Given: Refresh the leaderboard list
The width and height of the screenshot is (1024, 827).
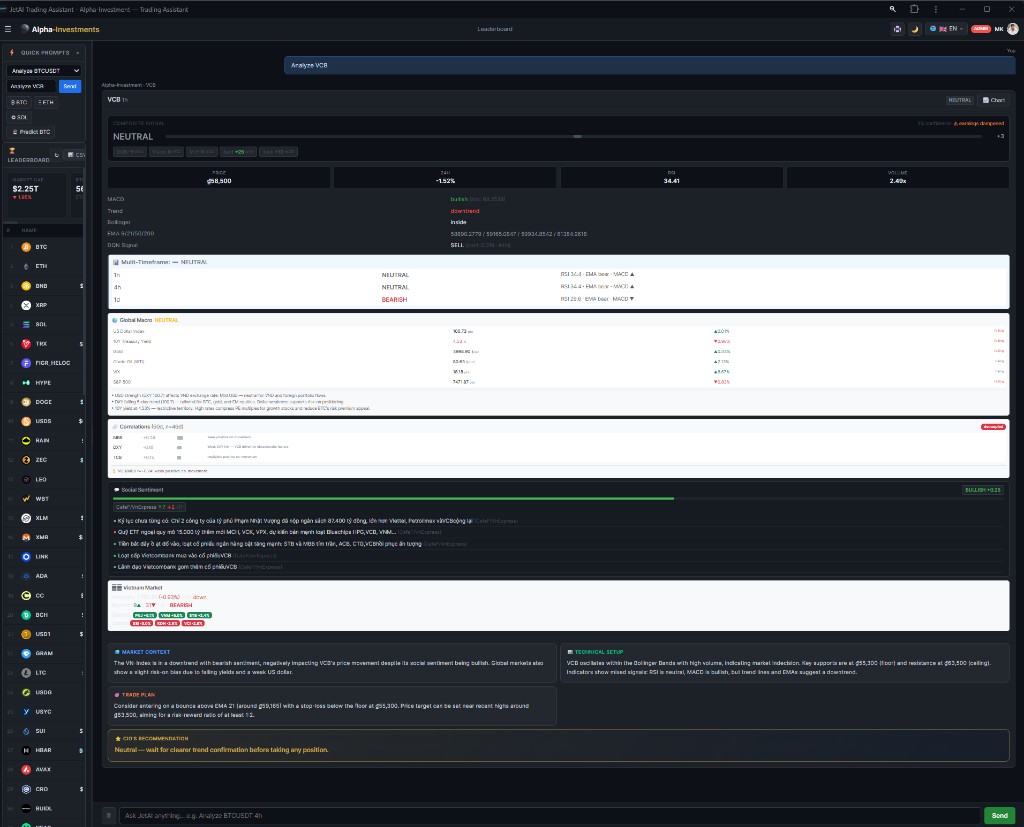Looking at the screenshot, I should 57,155.
